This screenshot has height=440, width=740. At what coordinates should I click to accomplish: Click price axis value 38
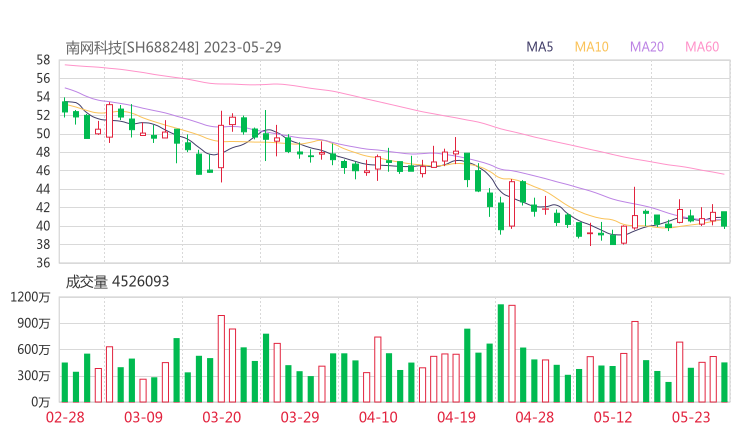tap(43, 245)
